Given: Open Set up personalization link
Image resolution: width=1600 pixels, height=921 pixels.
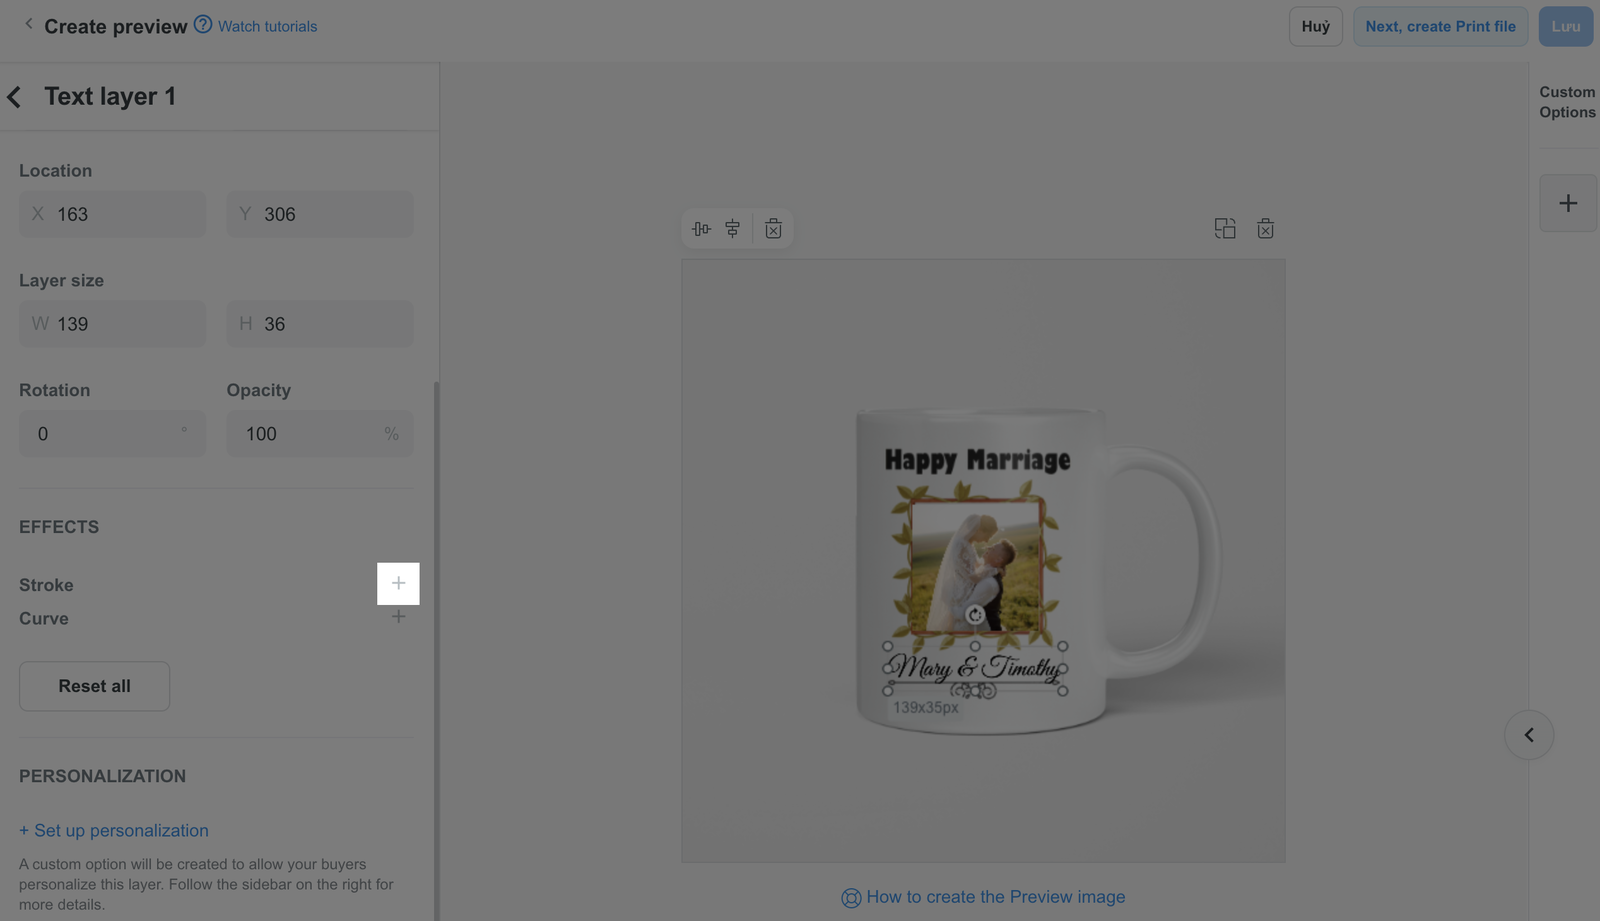Looking at the screenshot, I should point(114,830).
